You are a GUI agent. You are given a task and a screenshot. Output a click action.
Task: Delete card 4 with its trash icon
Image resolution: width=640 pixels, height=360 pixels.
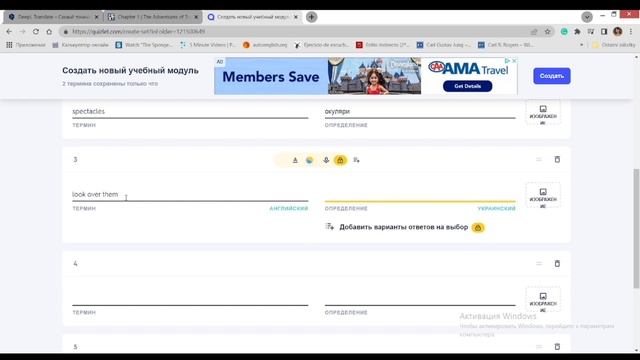[x=557, y=263]
